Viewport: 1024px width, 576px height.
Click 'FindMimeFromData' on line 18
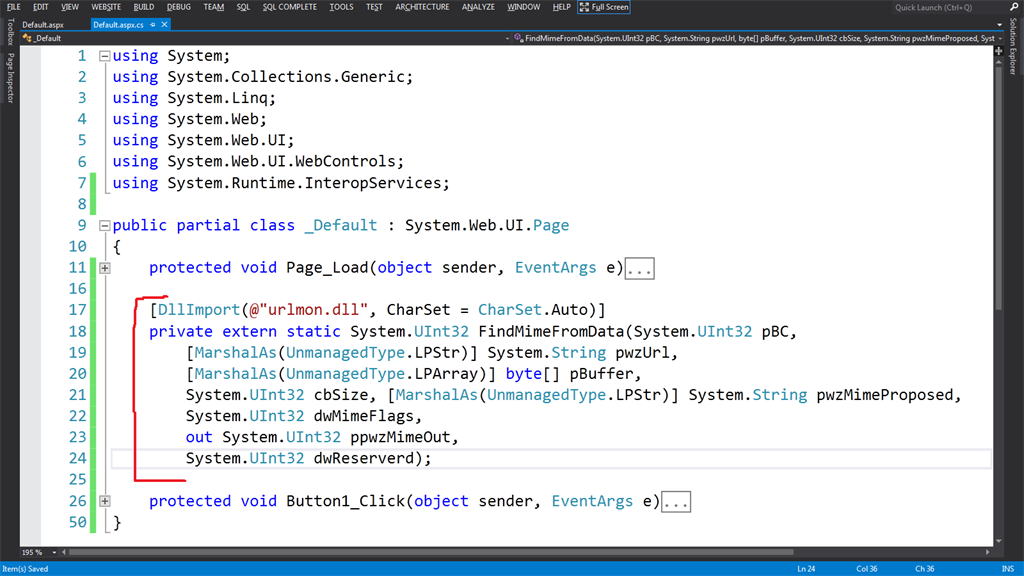tap(552, 332)
